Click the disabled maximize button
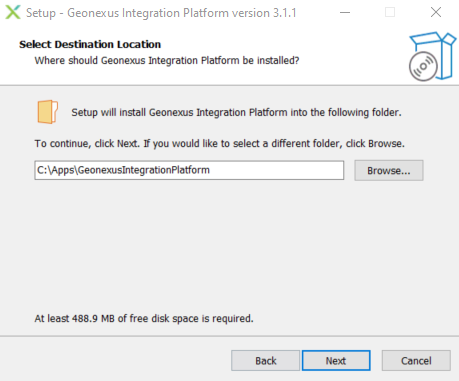 tap(390, 13)
